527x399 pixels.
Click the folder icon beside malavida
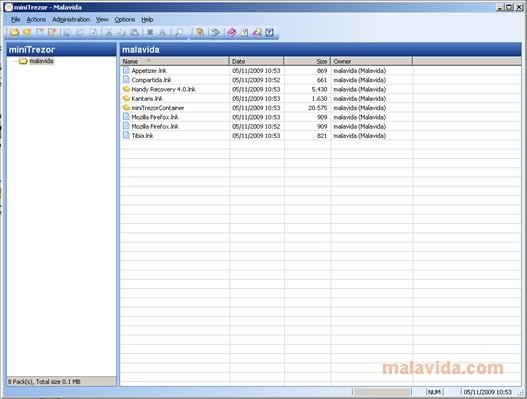click(x=23, y=61)
